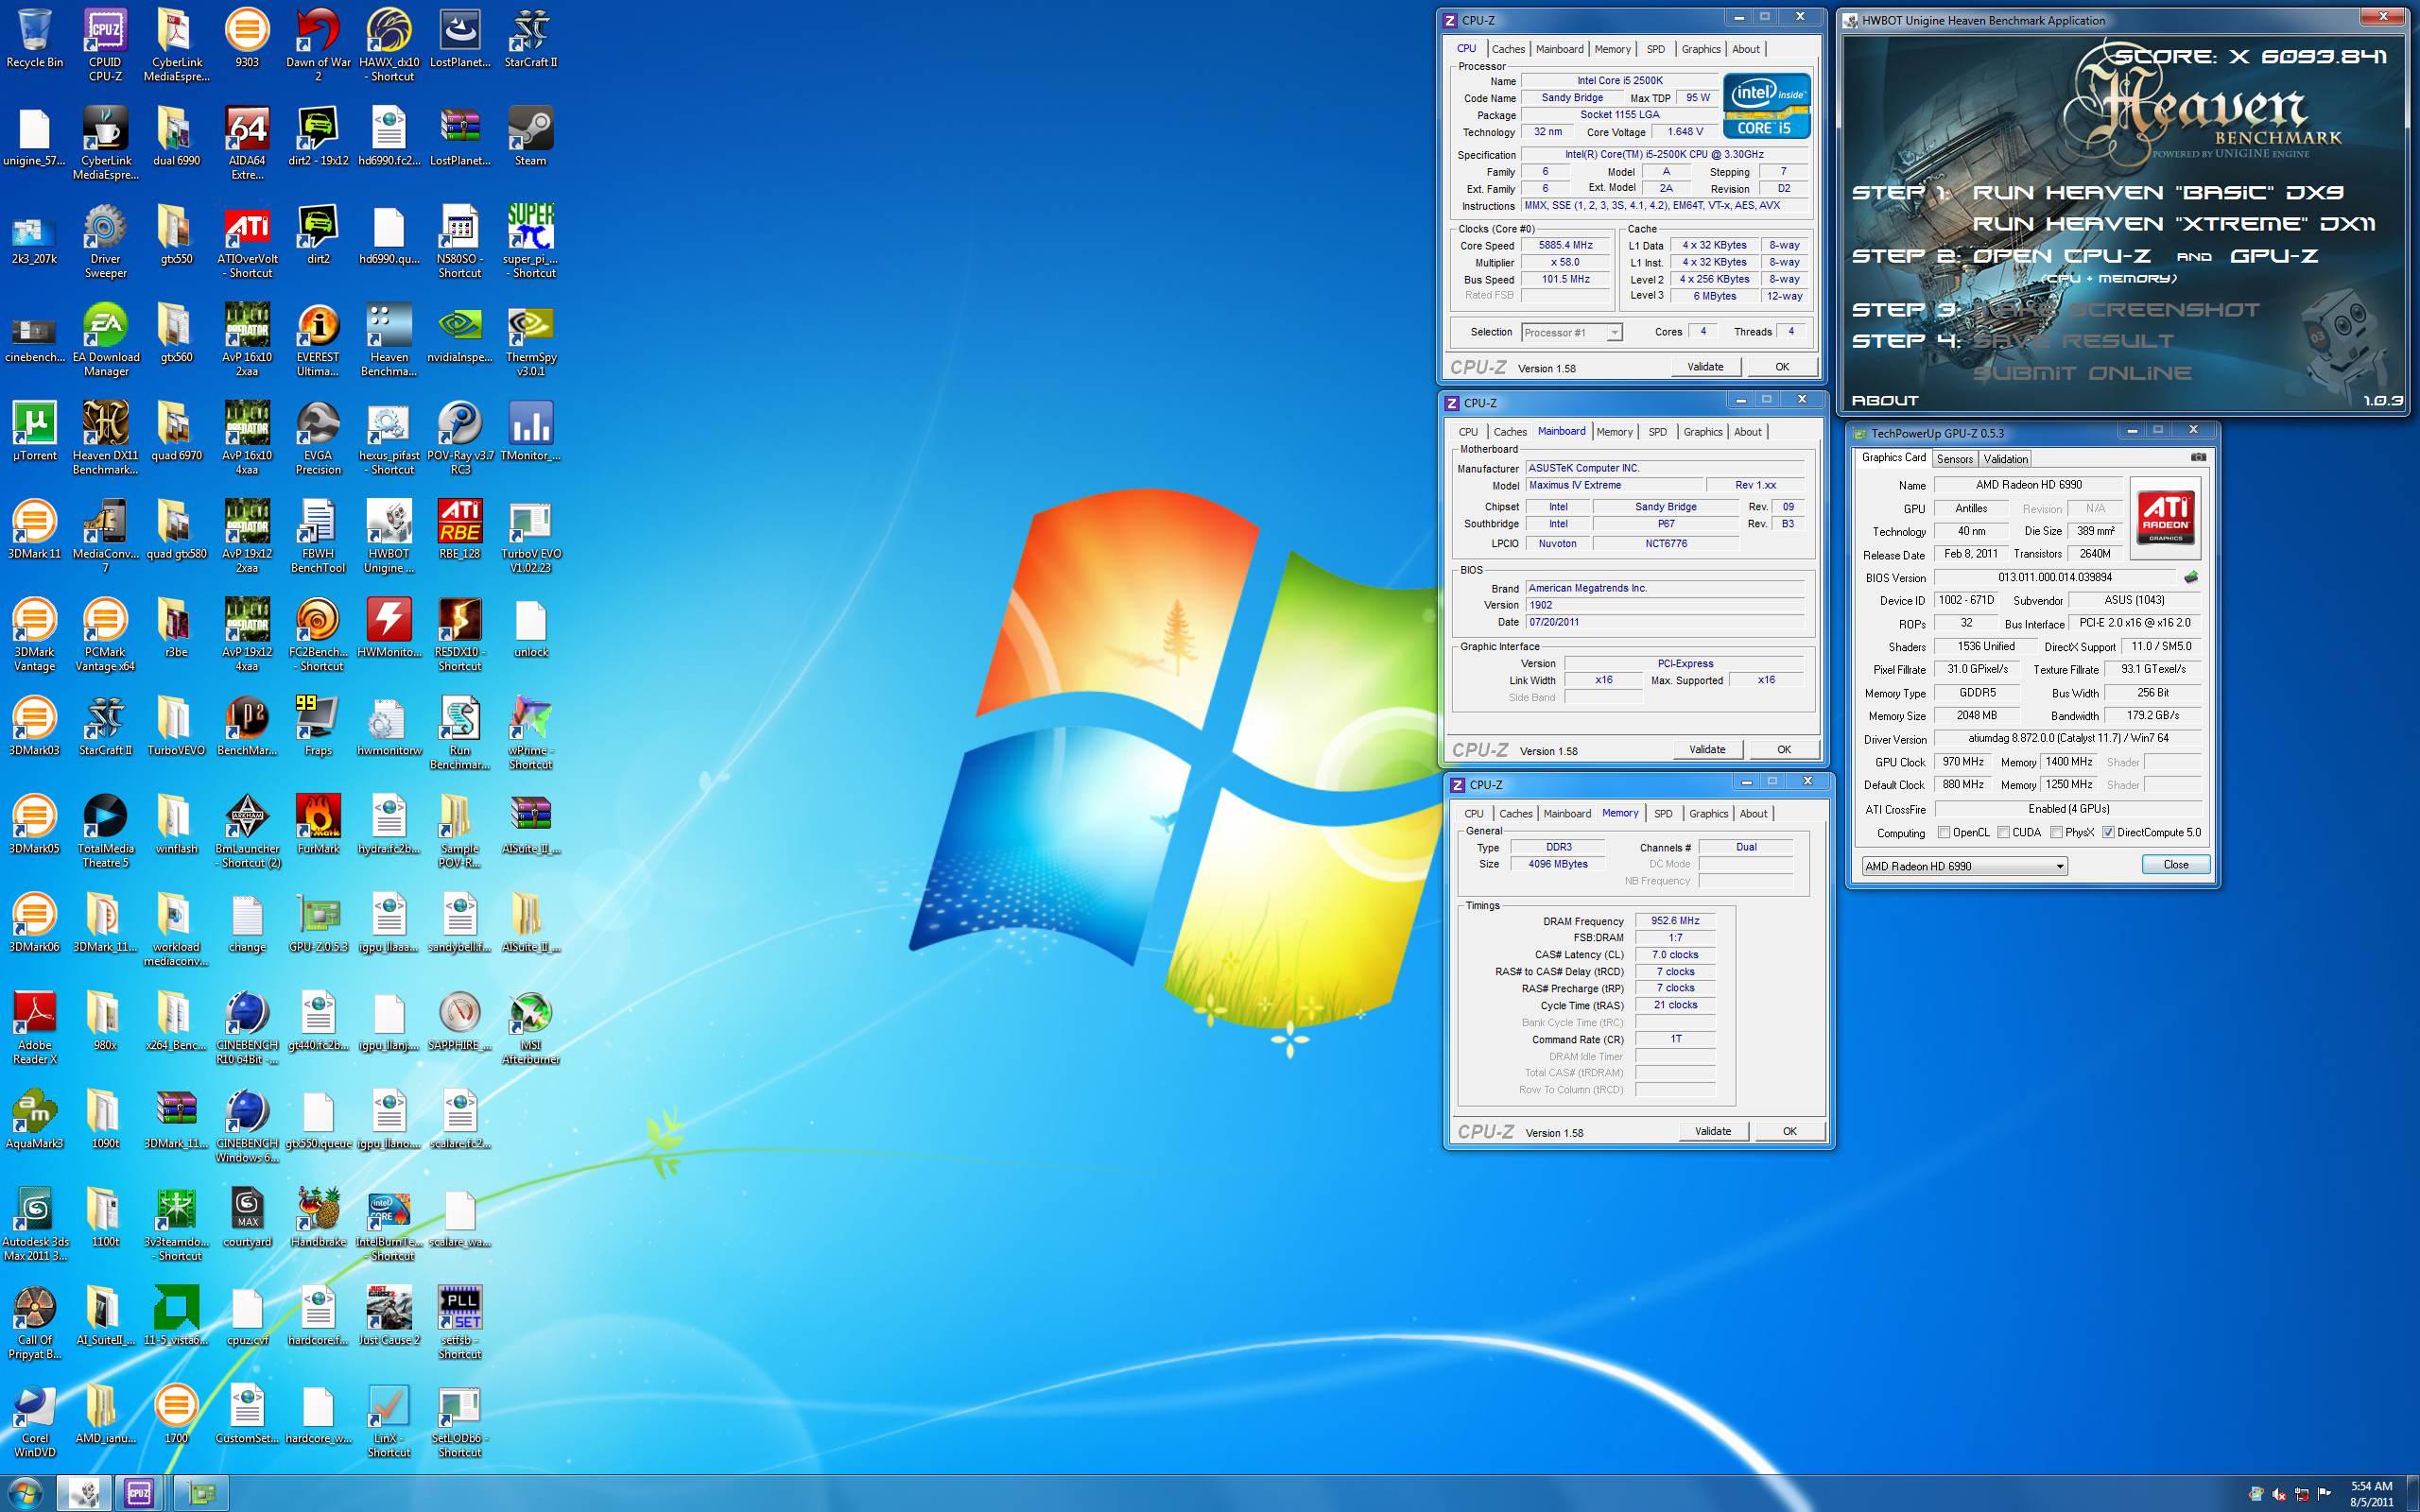Open Validation tab in GPU-Z
Screen dimensions: 2420x1512
click(2006, 459)
